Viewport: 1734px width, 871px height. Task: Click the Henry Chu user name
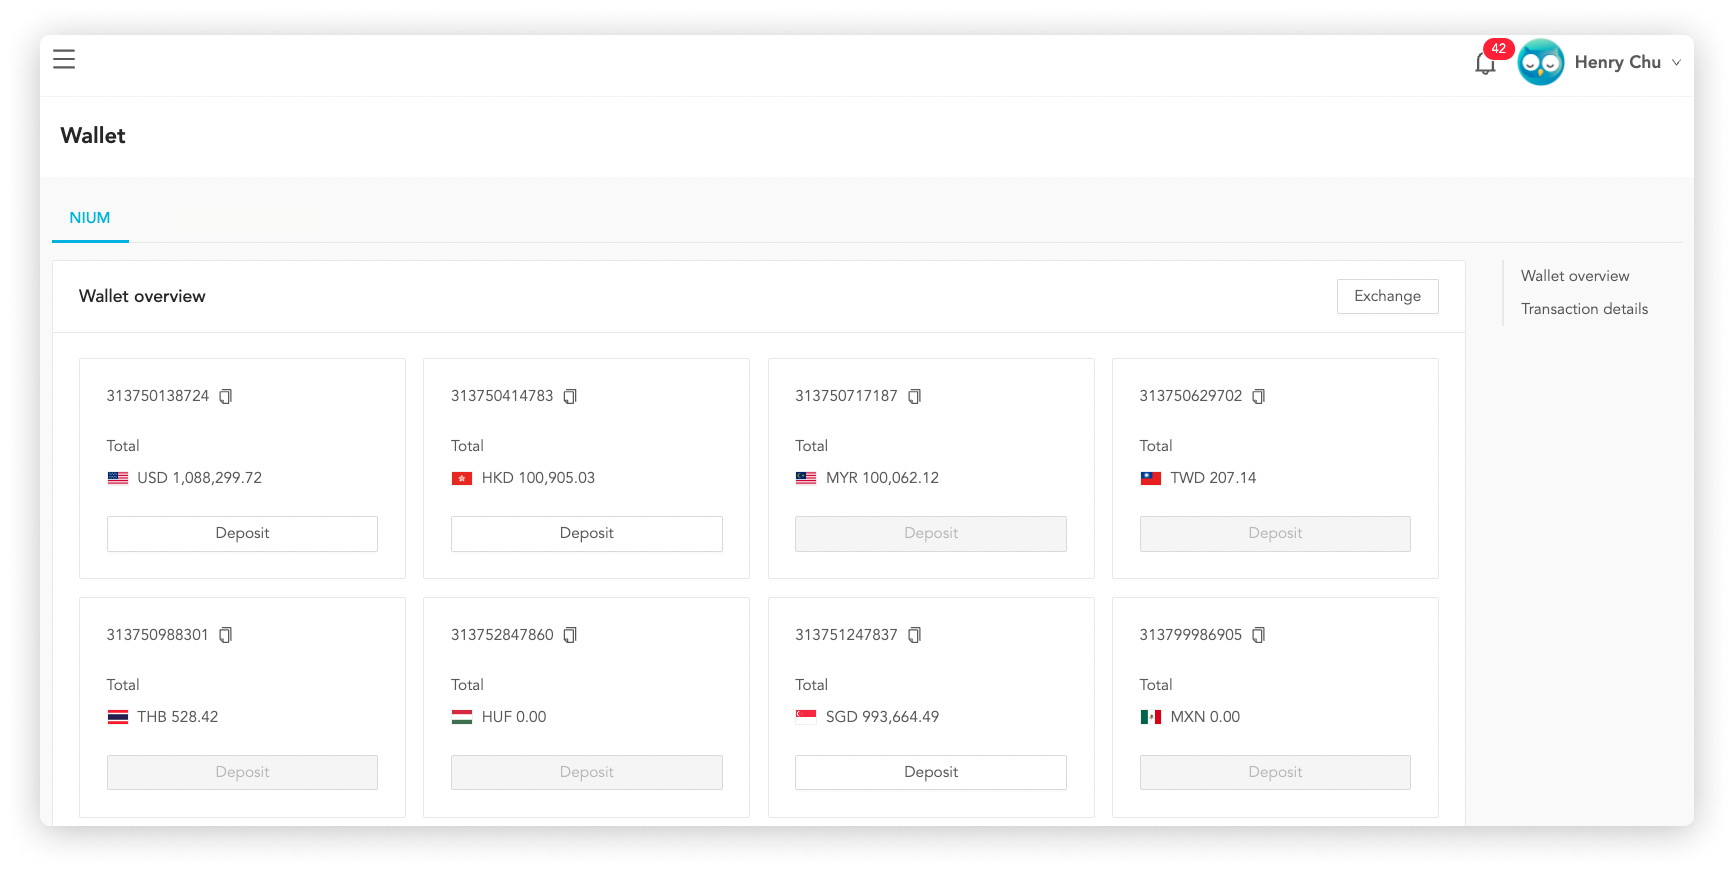[x=1617, y=62]
